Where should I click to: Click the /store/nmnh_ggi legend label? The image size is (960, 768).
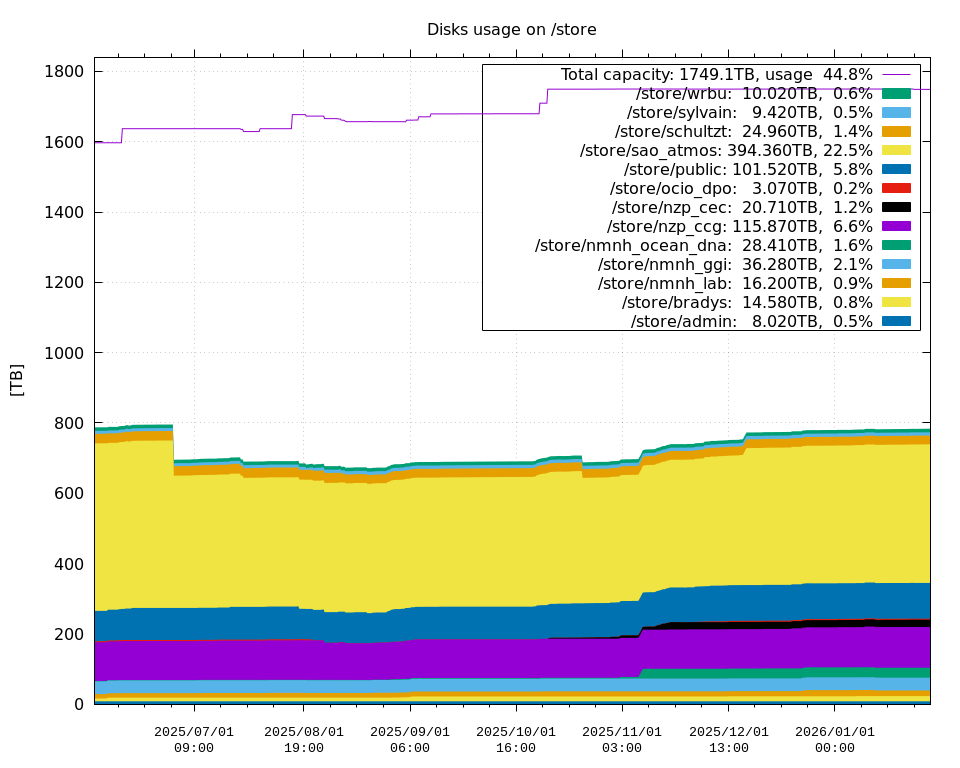pyautogui.click(x=735, y=264)
